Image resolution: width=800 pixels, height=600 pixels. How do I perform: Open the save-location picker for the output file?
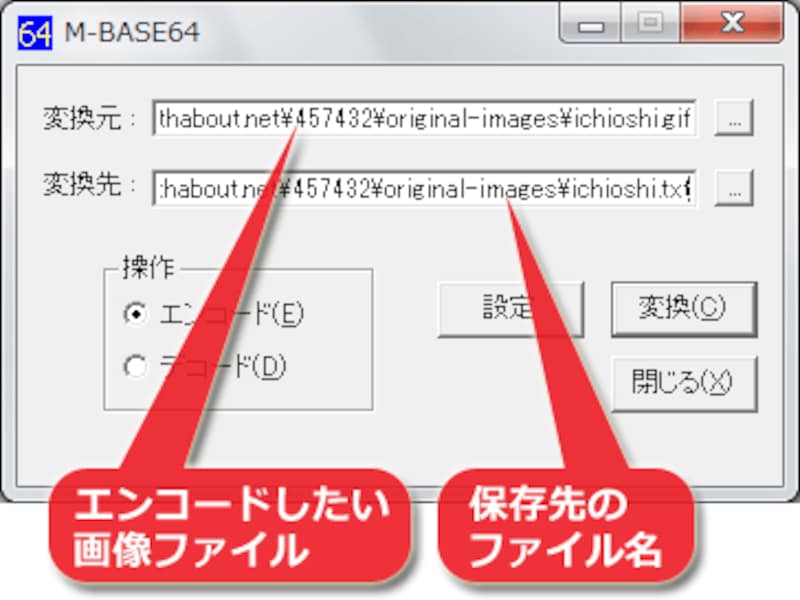[x=735, y=189]
